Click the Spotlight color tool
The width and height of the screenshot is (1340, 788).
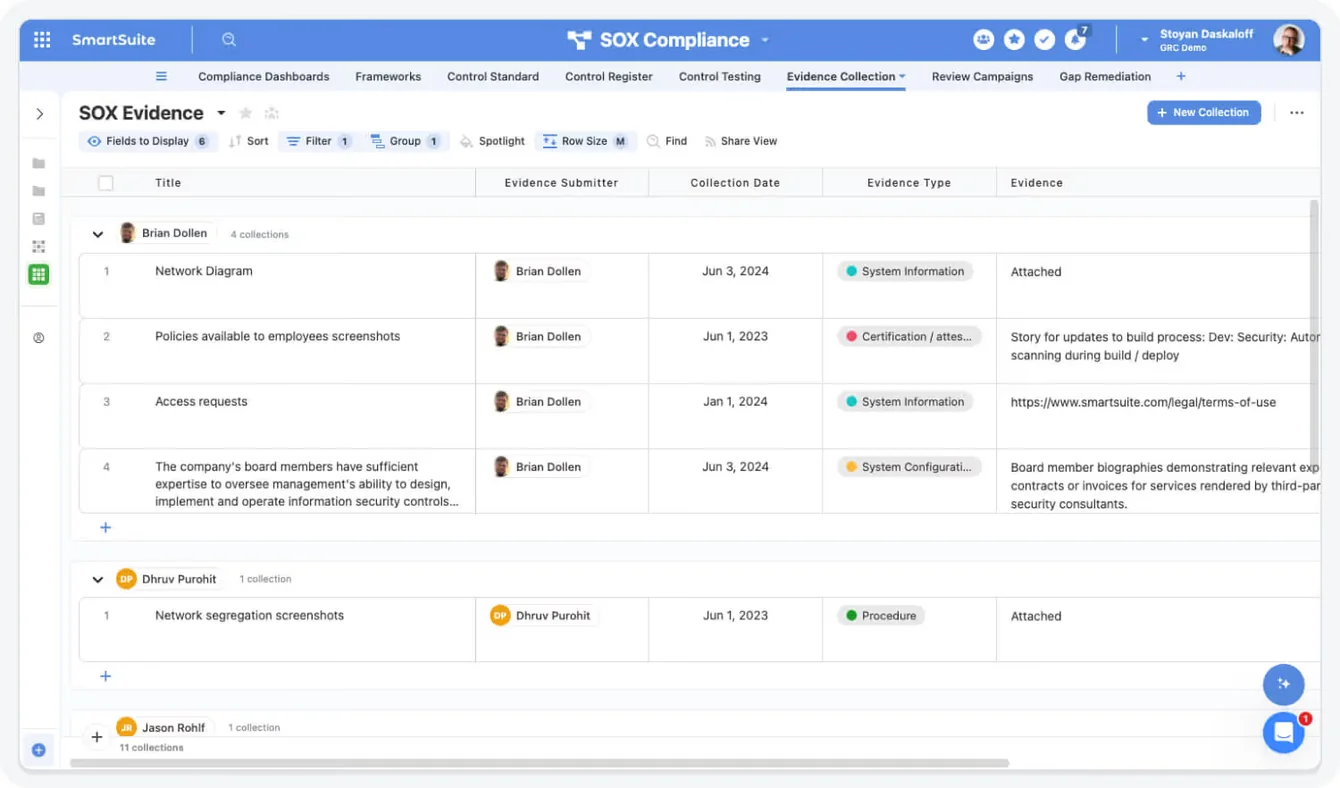point(492,142)
